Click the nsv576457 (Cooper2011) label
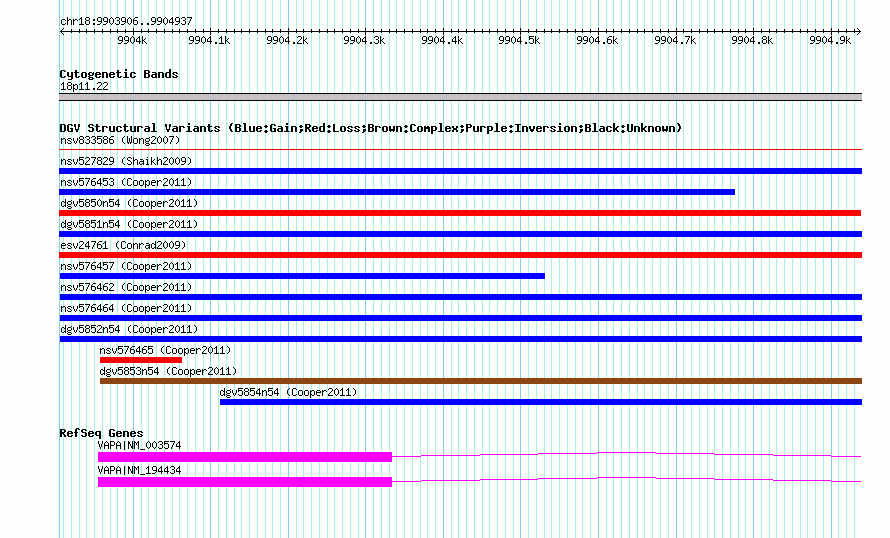Image resolution: width=890 pixels, height=538 pixels. [x=126, y=266]
